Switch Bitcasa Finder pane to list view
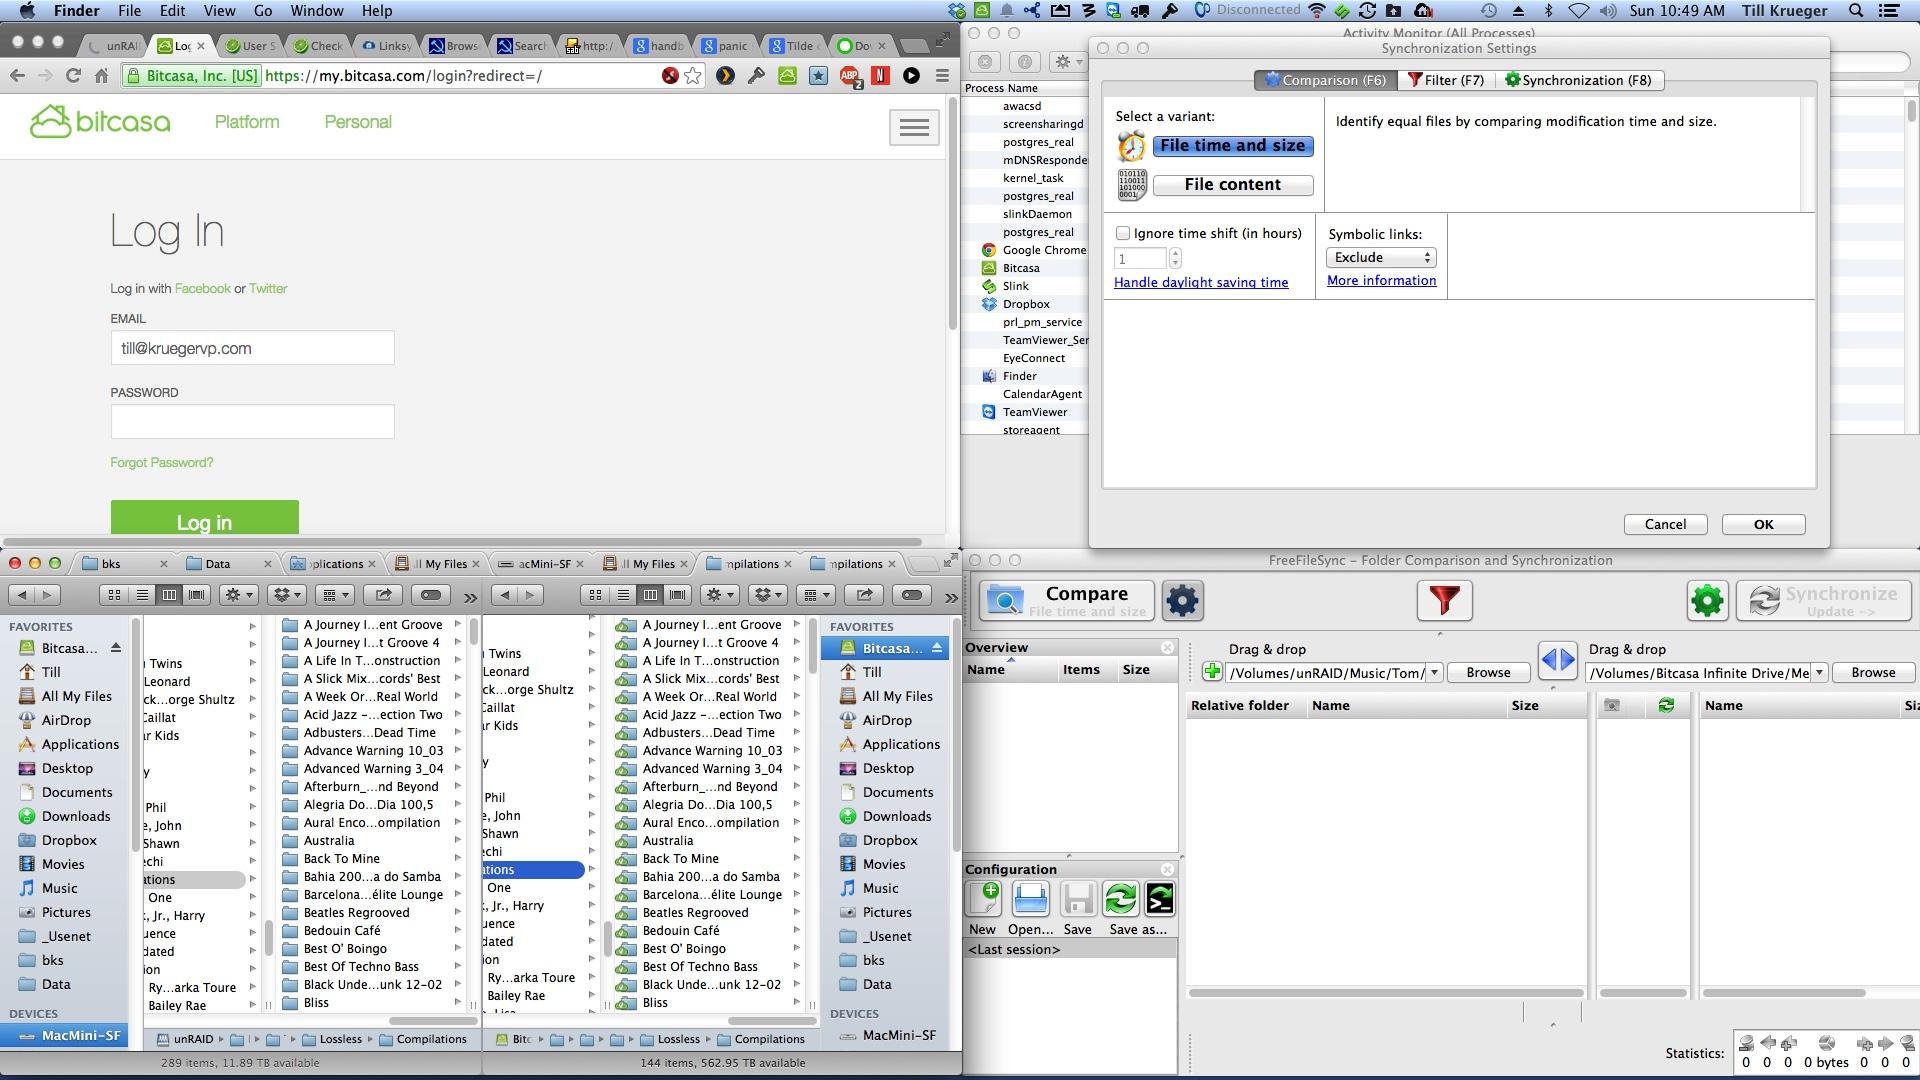This screenshot has width=1920, height=1080. (623, 595)
